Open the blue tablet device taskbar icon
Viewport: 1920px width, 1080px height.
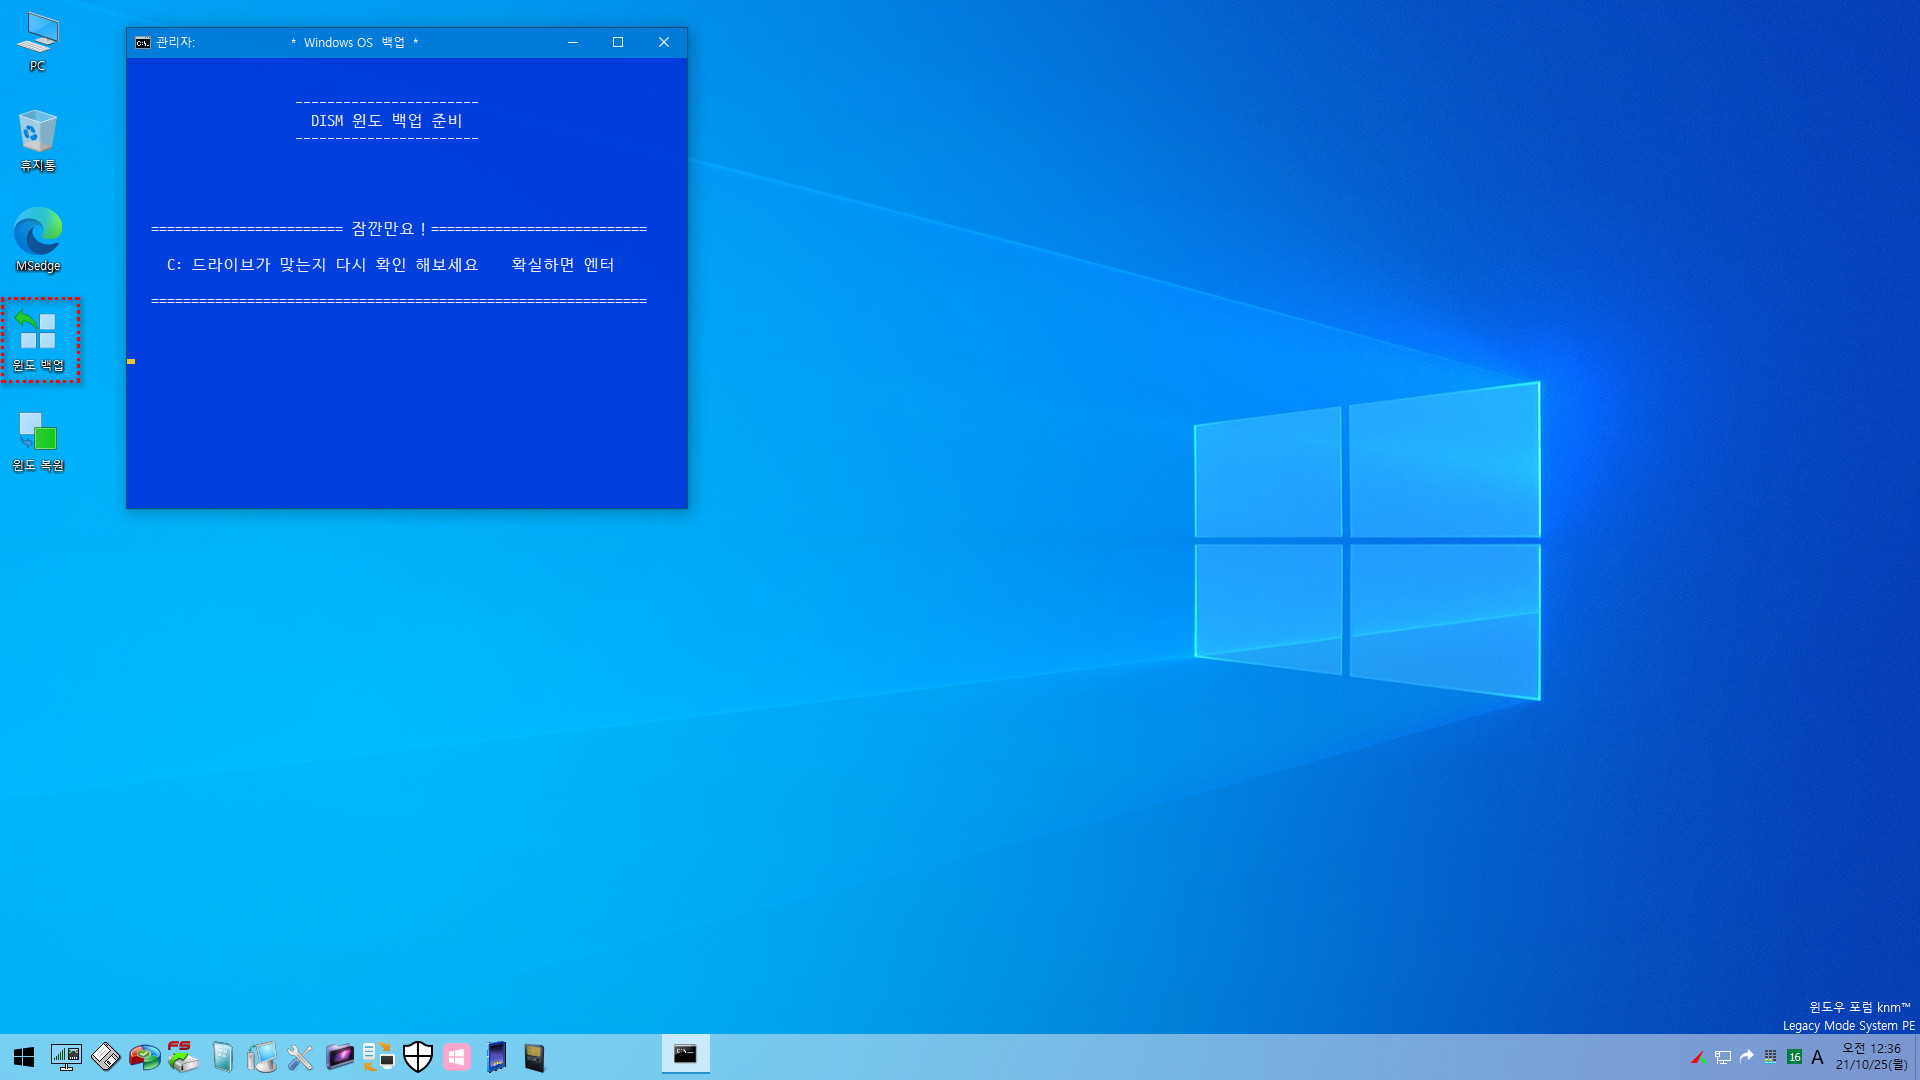496,1057
